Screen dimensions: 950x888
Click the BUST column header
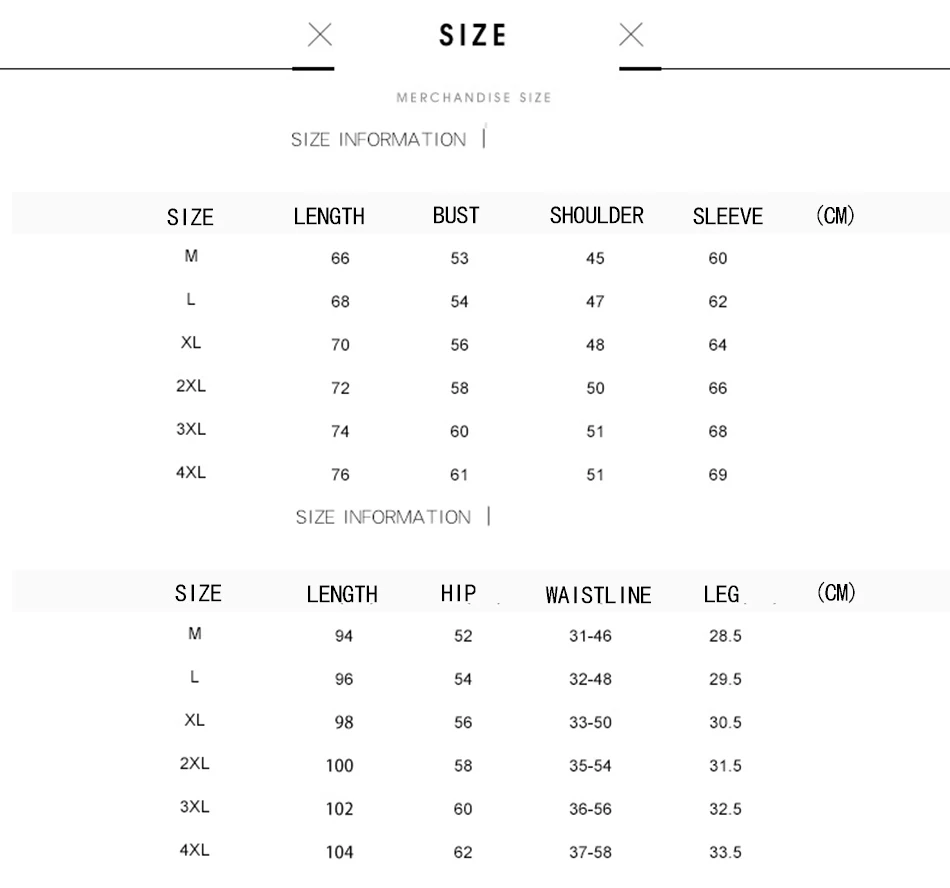(456, 216)
